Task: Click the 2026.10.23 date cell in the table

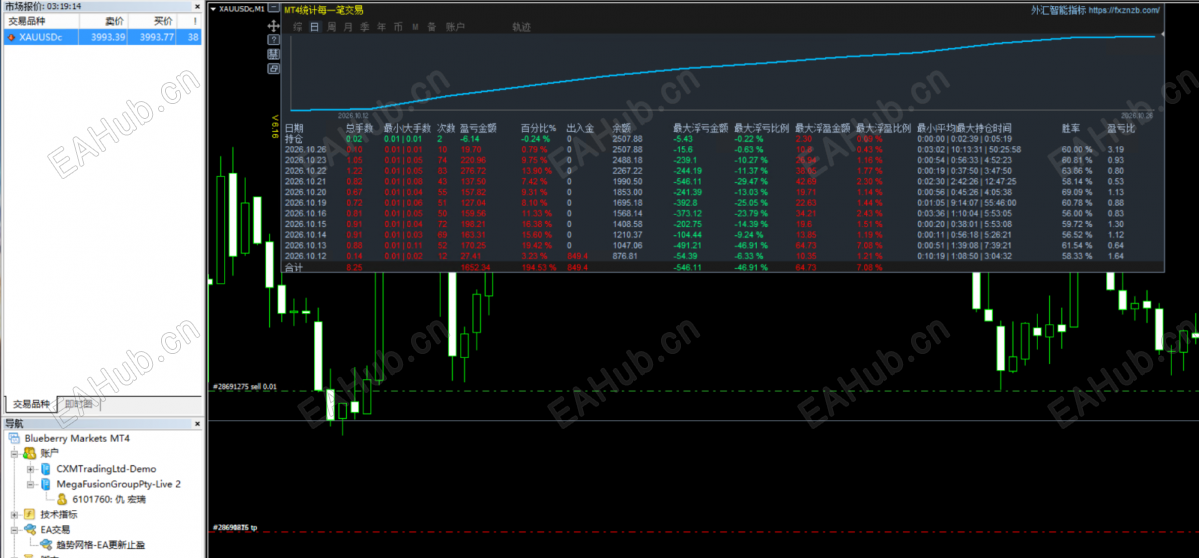Action: coord(305,161)
